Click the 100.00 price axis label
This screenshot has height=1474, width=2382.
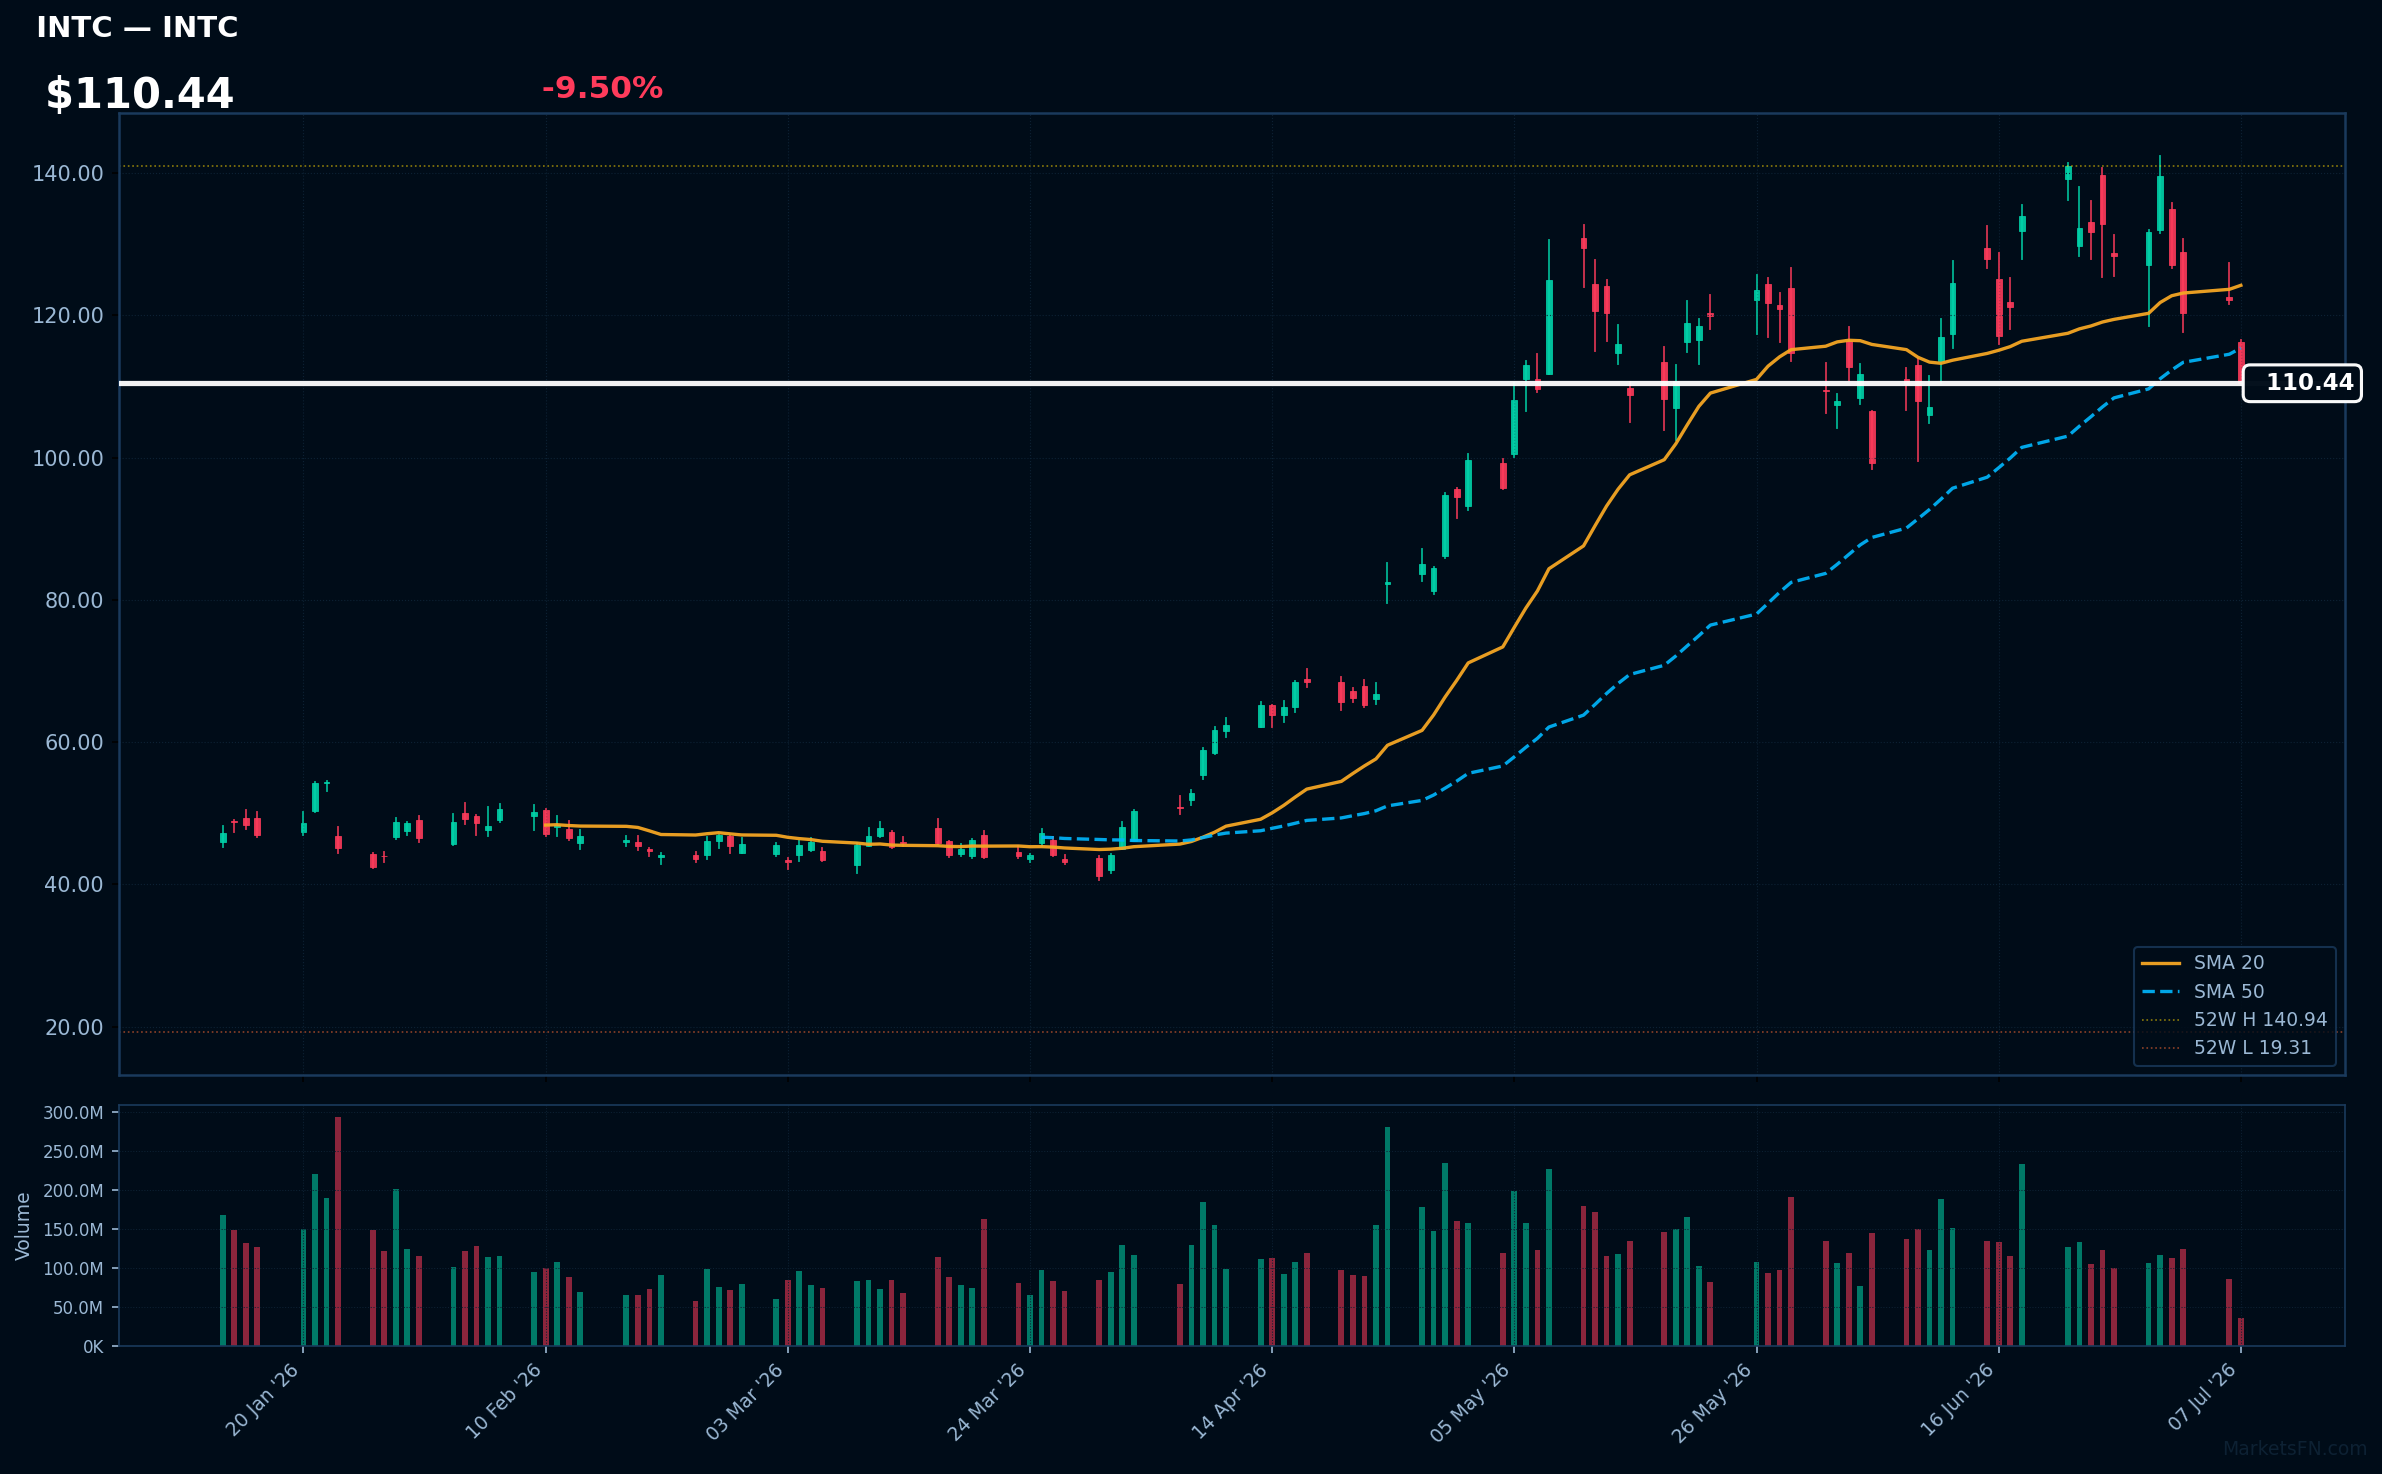68,459
